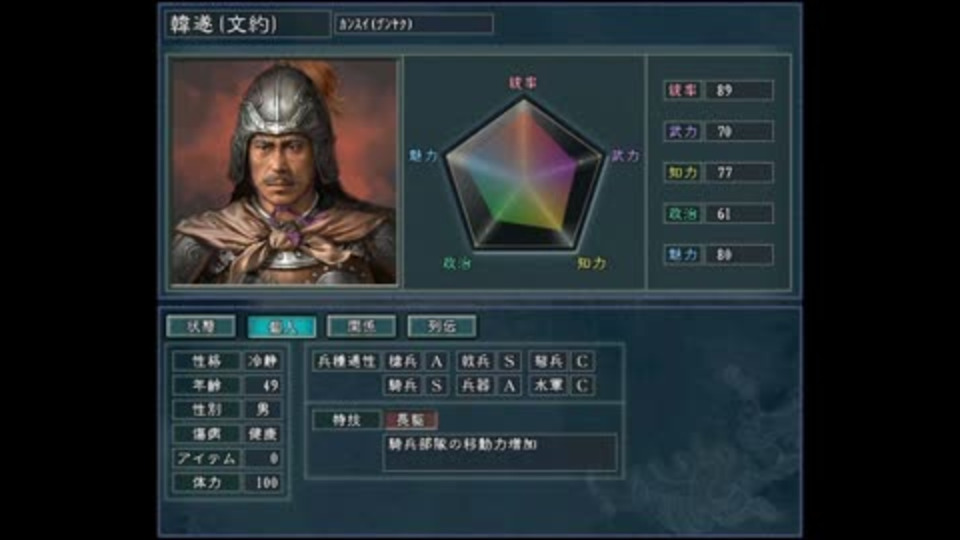Click the 知力 stat label showing 77
This screenshot has width=960, height=540.
coord(683,173)
